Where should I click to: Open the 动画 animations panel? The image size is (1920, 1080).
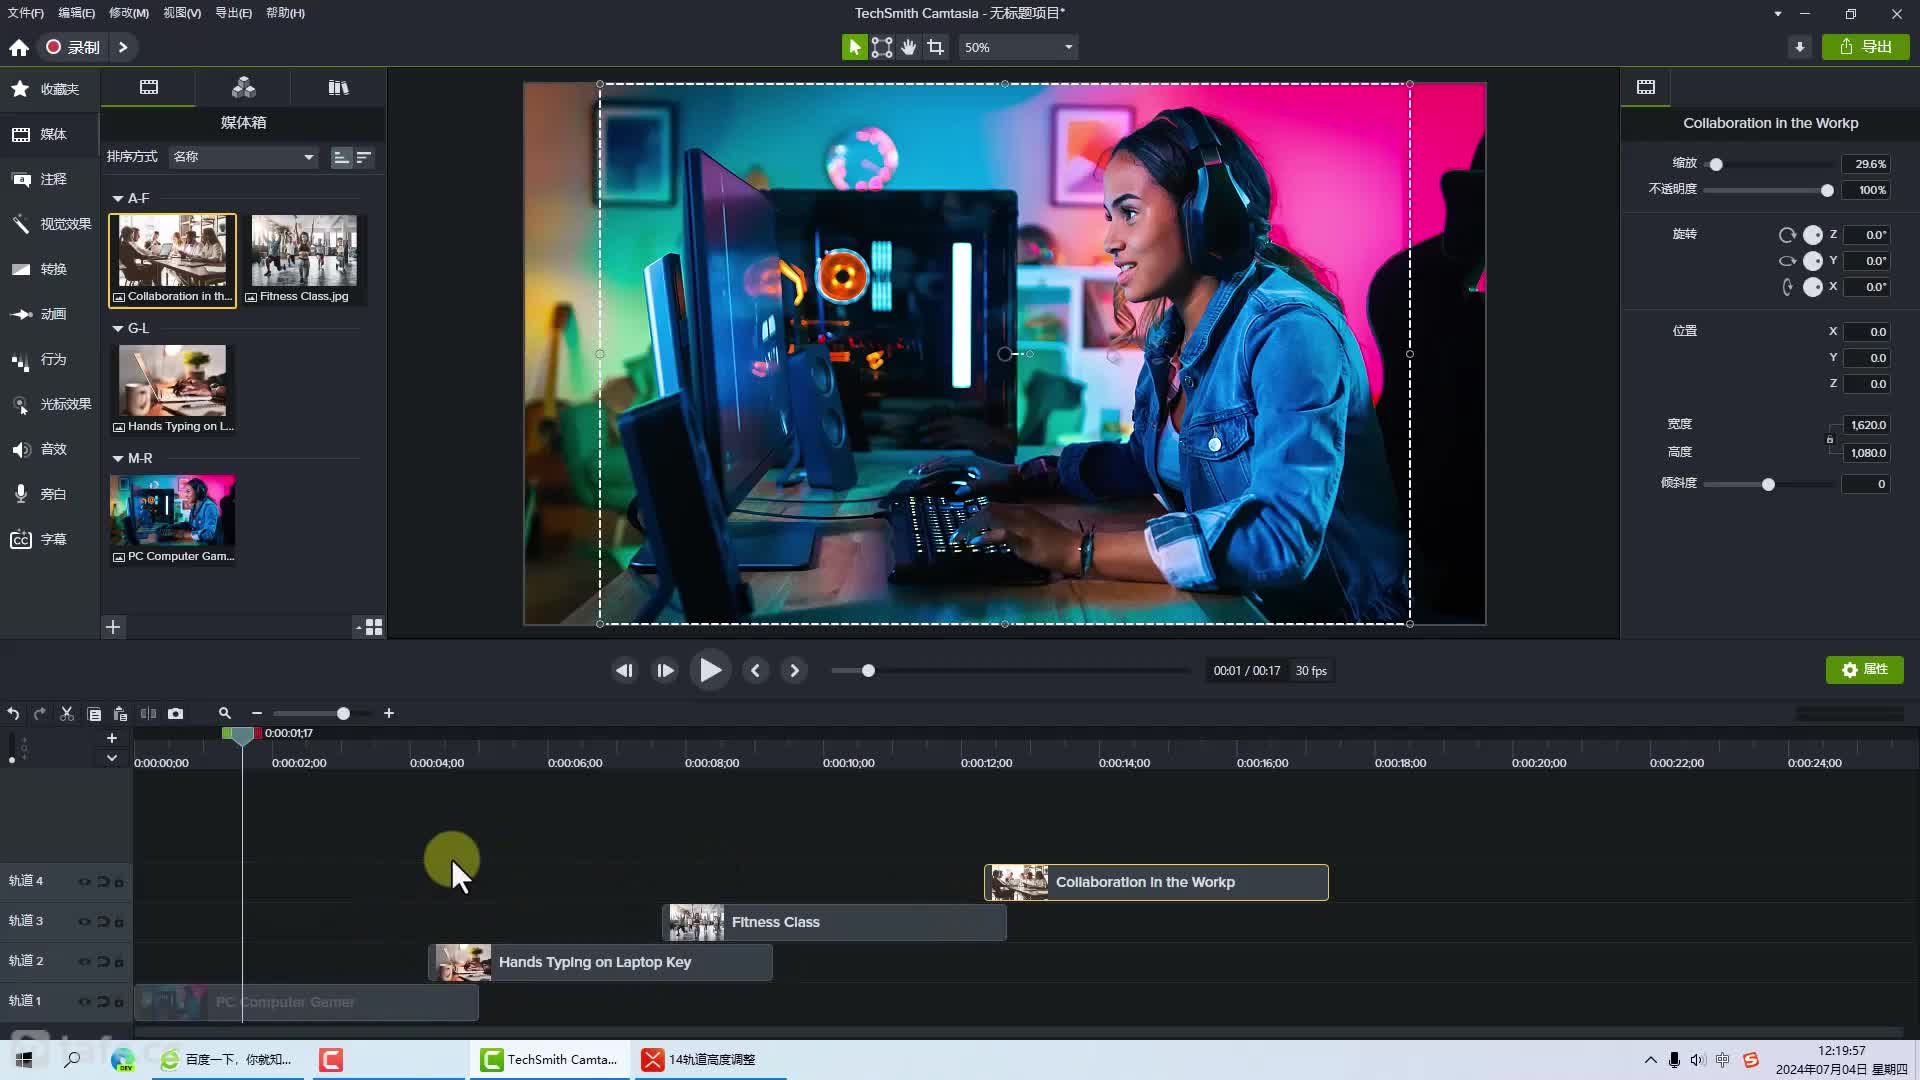coord(50,314)
